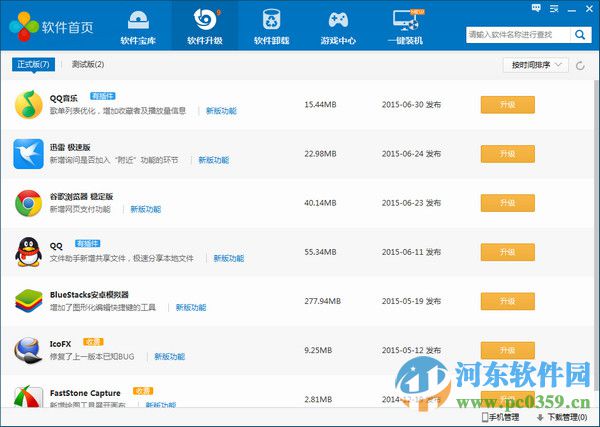Click the 277.94MB size value
Image resolution: width=600 pixels, height=427 pixels.
pyautogui.click(x=323, y=301)
